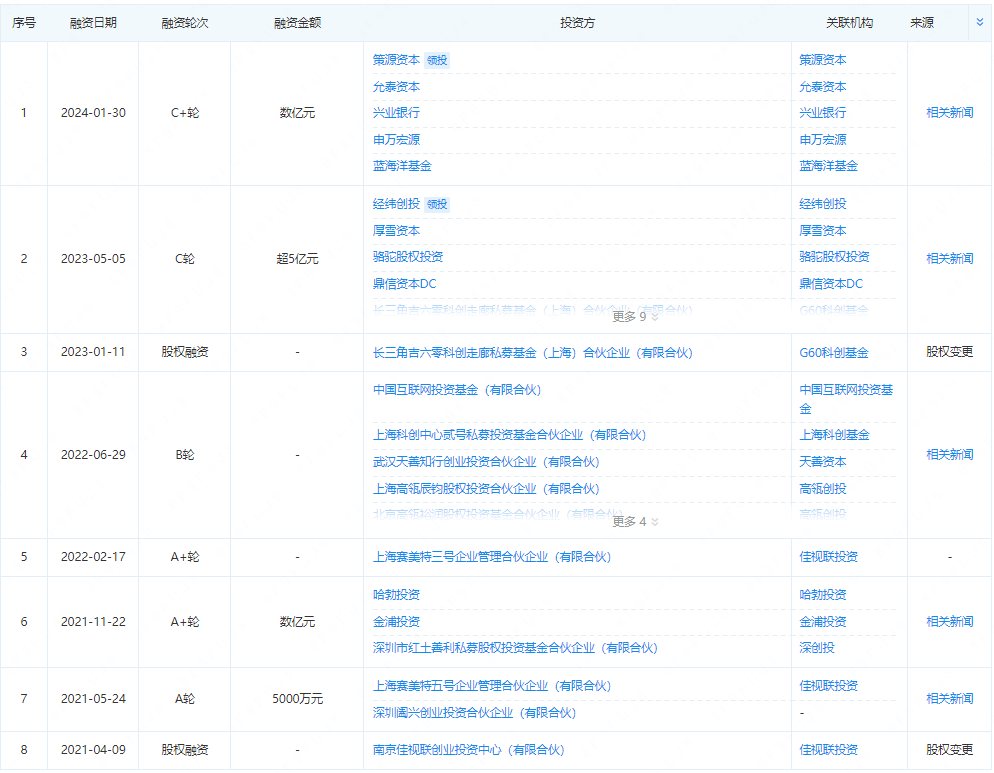
Task: Open 中国互联网投资基金 in the 关联机构 column
Action: 846,399
